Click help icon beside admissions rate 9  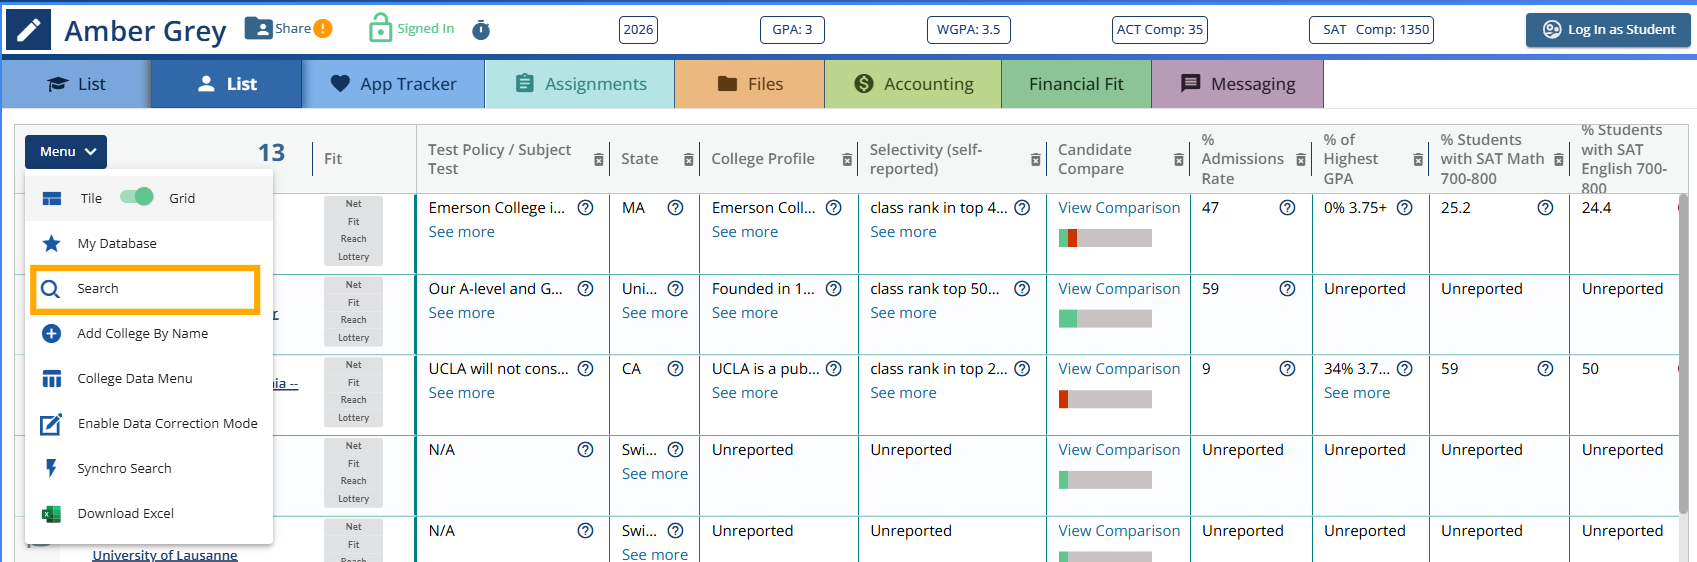[1287, 368]
